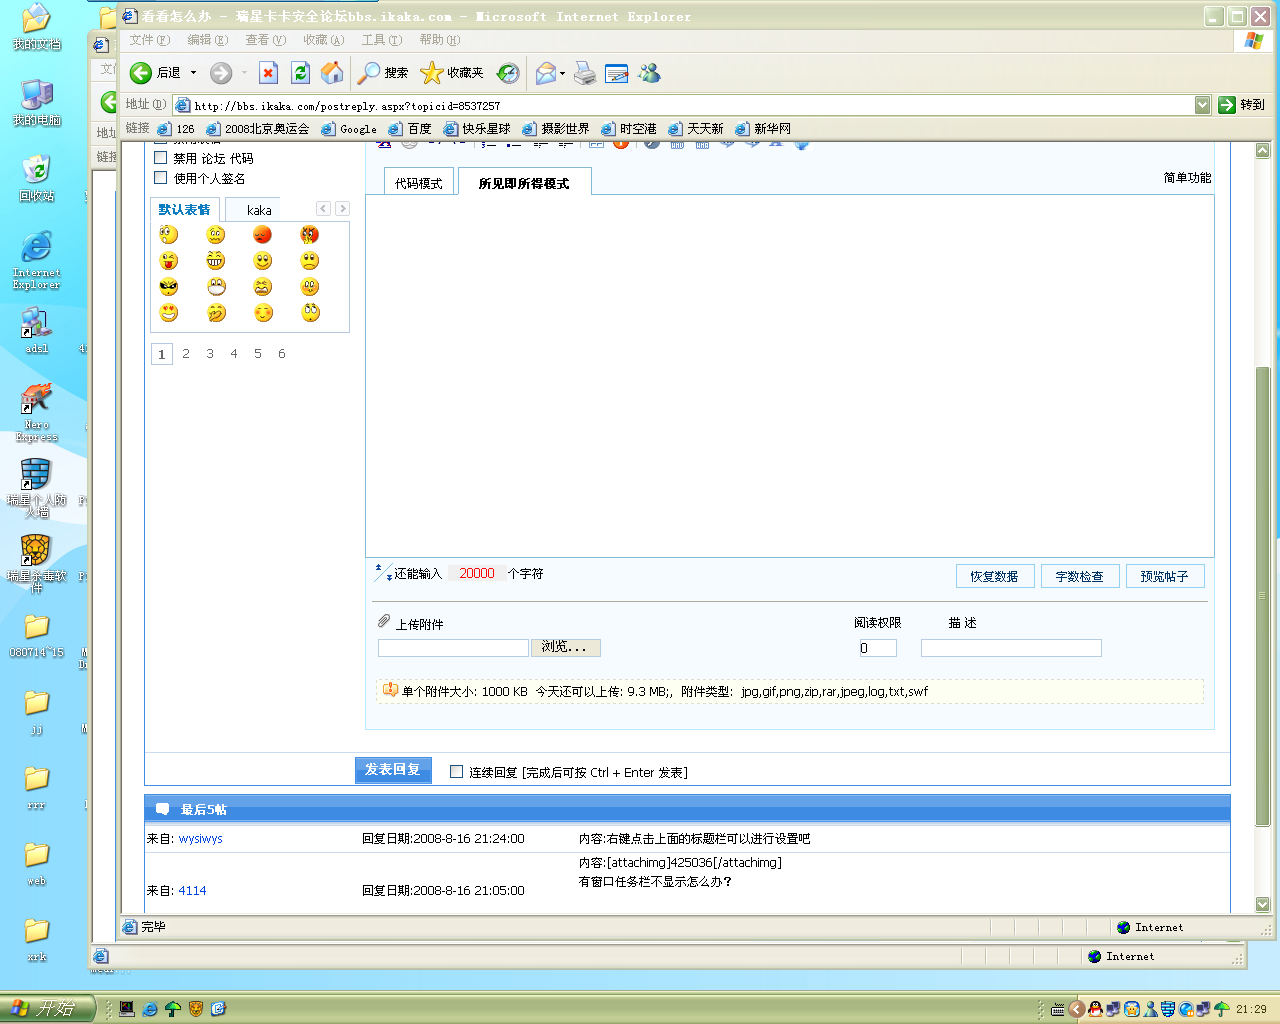Screen dimensions: 1280x1024
Task: Click the Refresh page icon
Action: click(300, 73)
